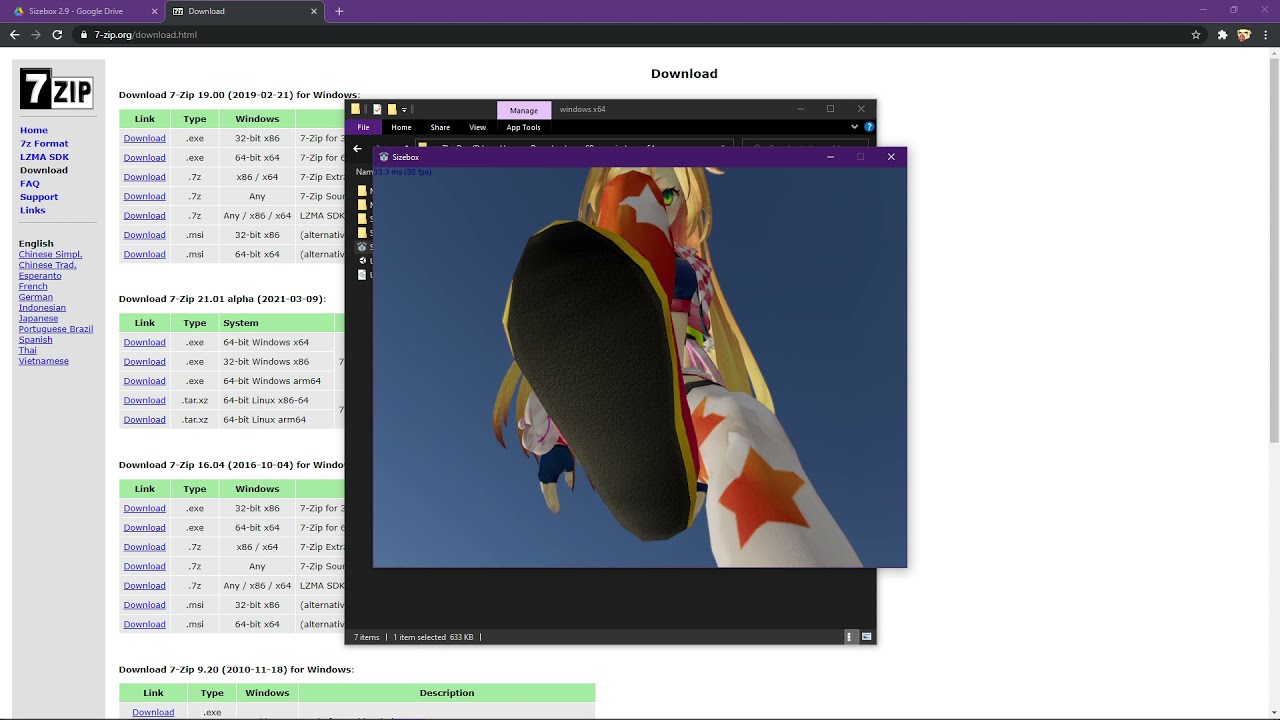Switch Explorer to details view icon

(850, 636)
